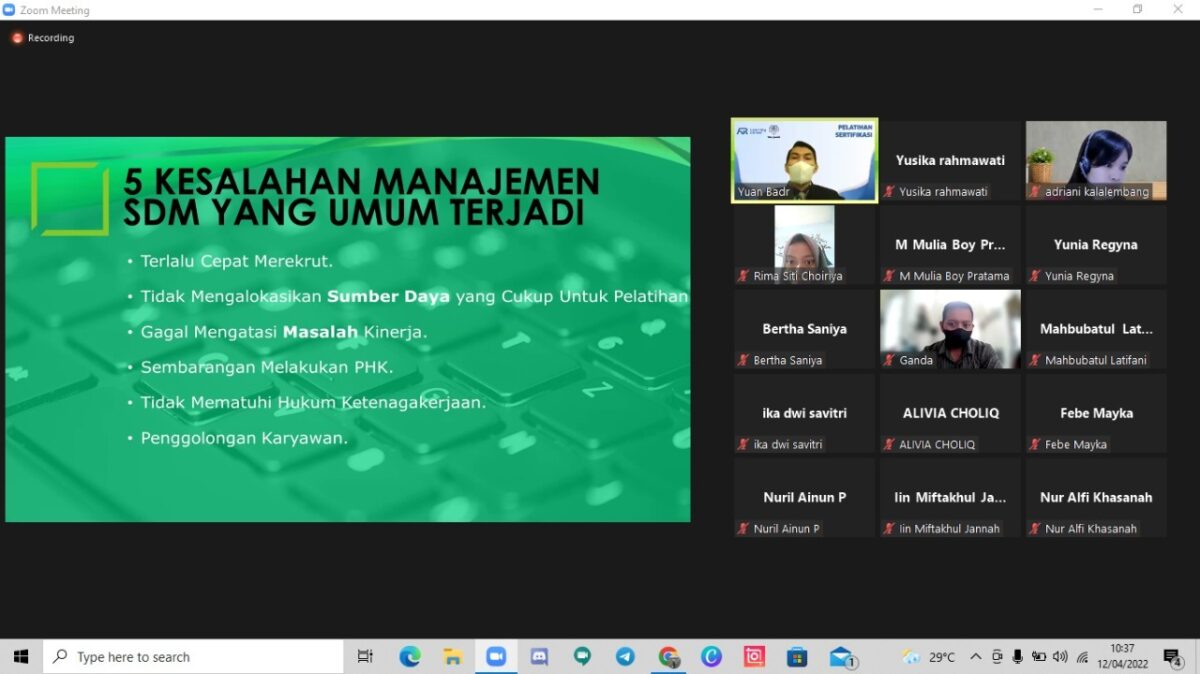
Task: Select Yuan Badr's video thumbnail
Action: (805, 161)
